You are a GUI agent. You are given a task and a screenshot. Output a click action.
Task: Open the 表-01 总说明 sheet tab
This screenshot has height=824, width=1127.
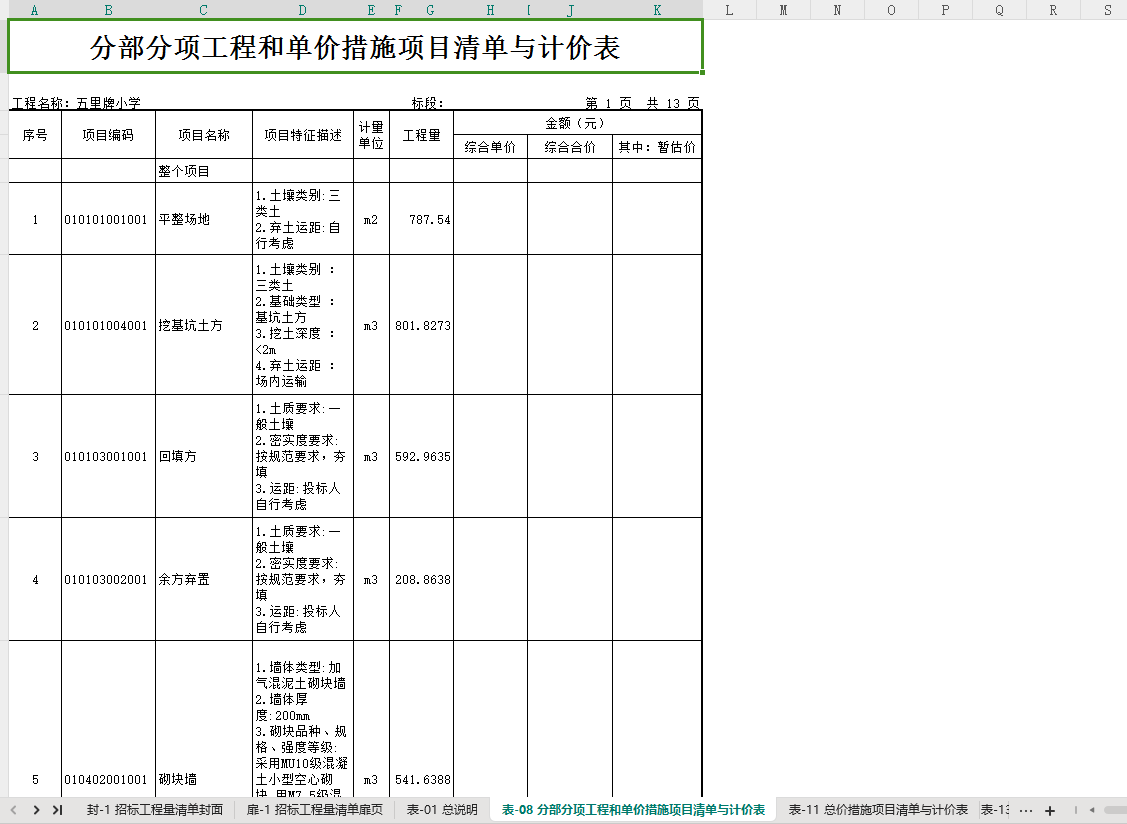point(442,810)
